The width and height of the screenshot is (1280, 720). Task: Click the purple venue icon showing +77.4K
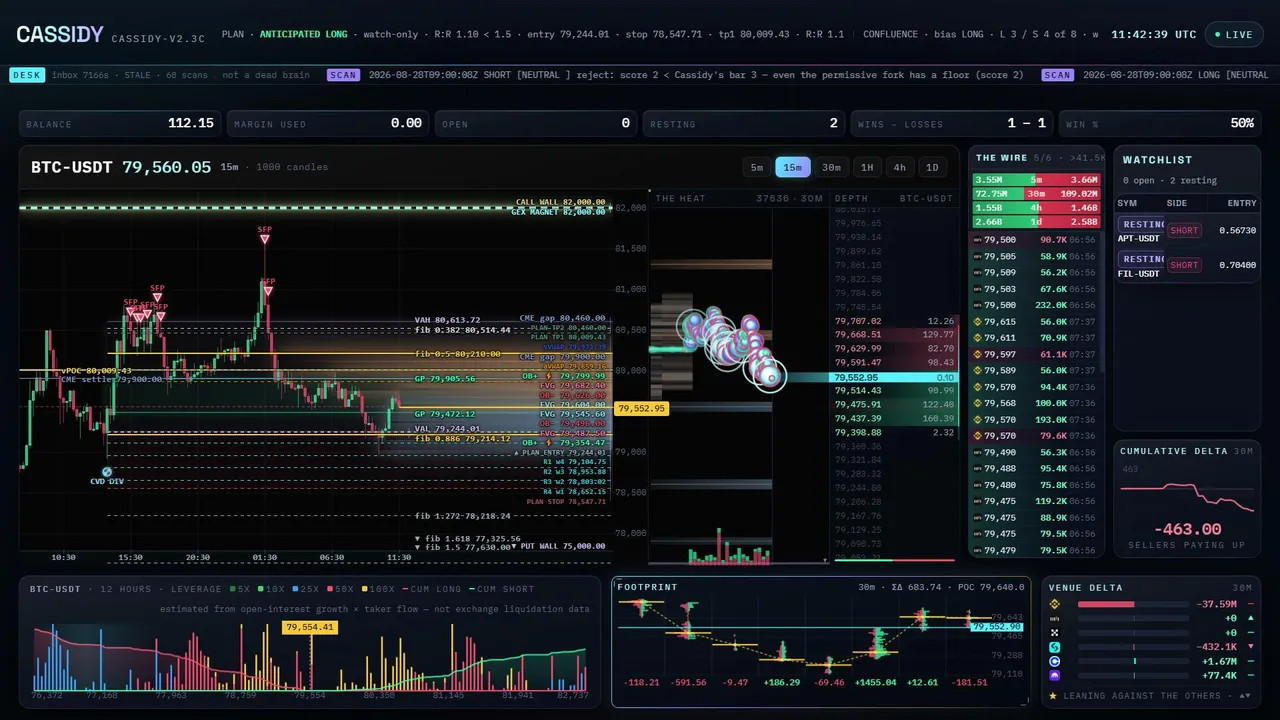click(x=1054, y=676)
